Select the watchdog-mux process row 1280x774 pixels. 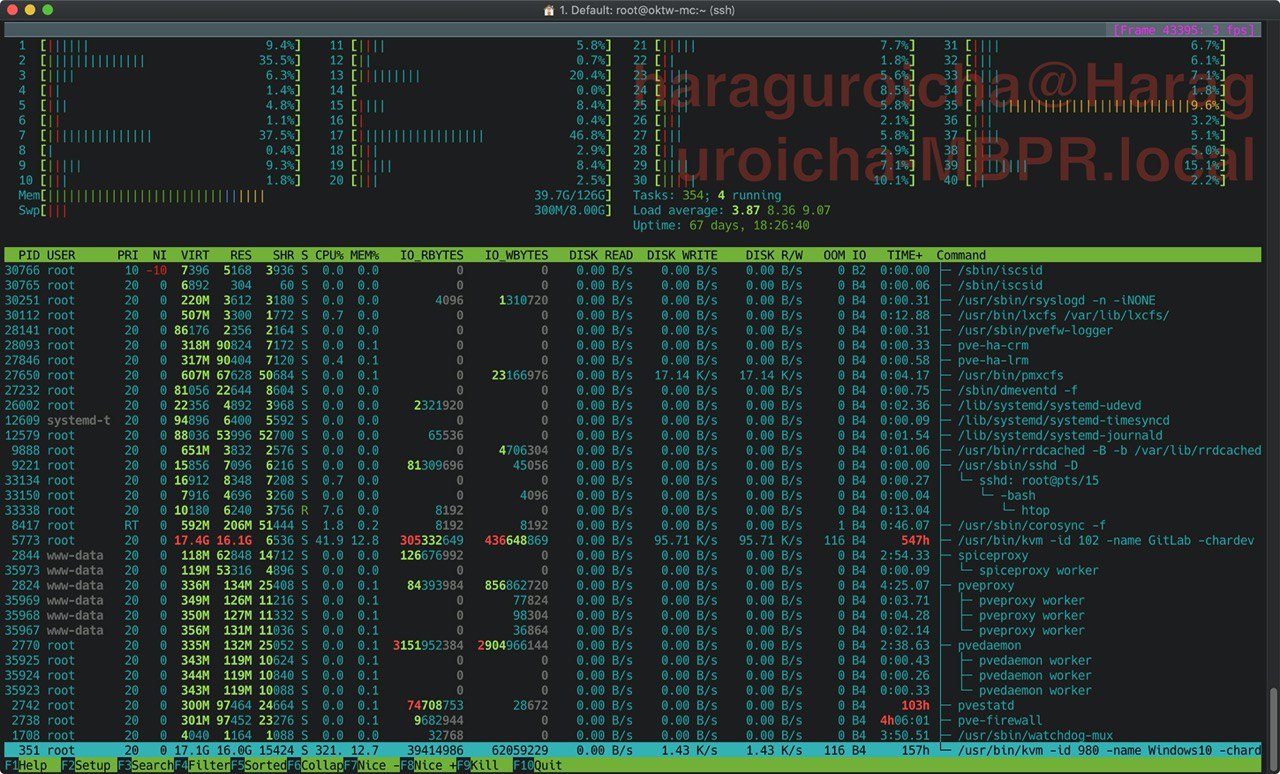633,735
